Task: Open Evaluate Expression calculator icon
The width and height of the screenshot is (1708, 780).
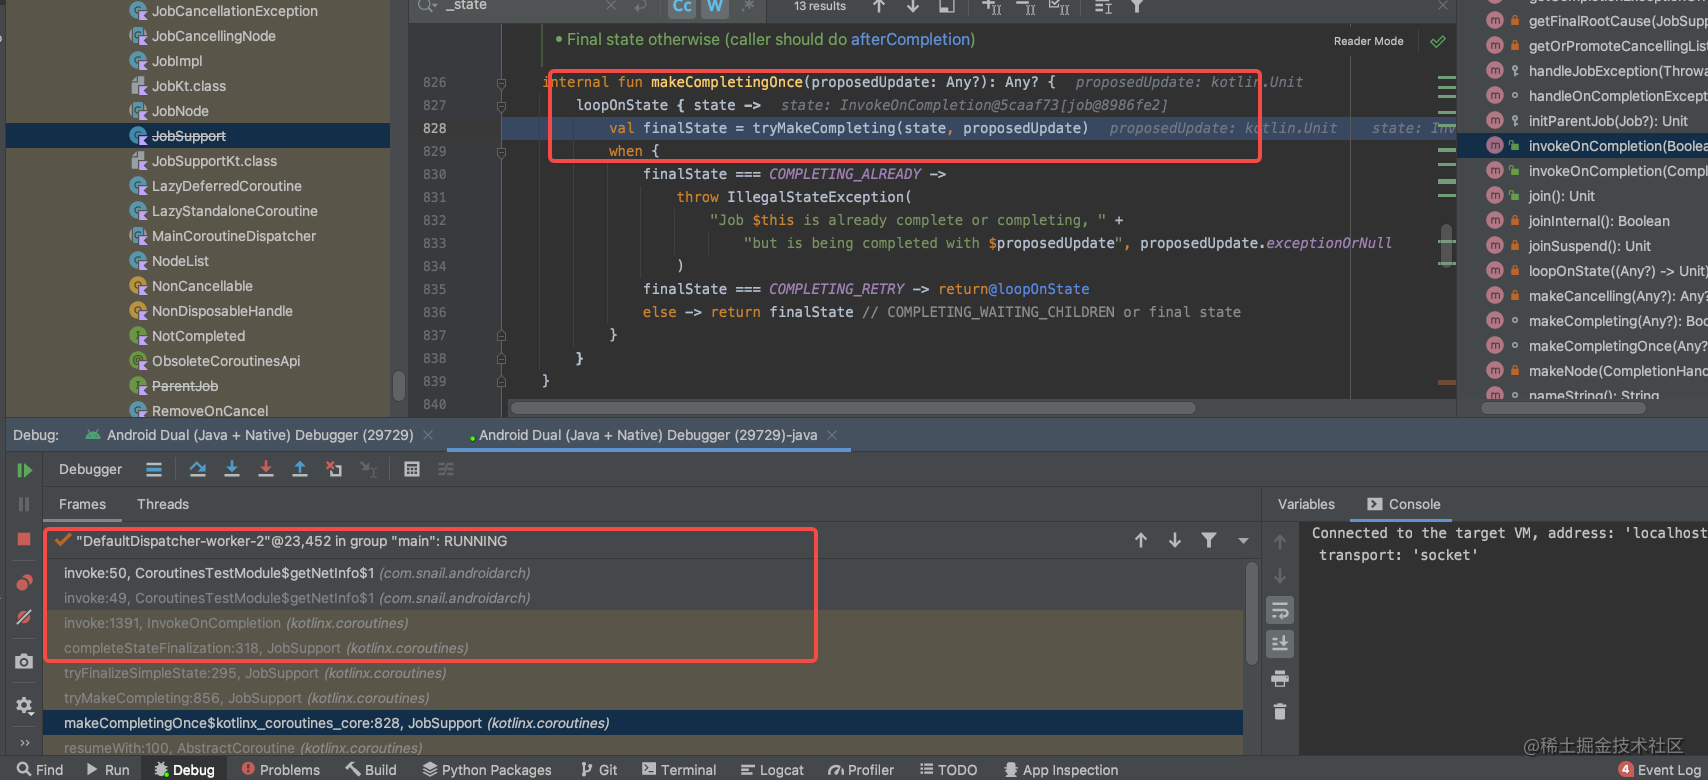Action: coord(411,469)
